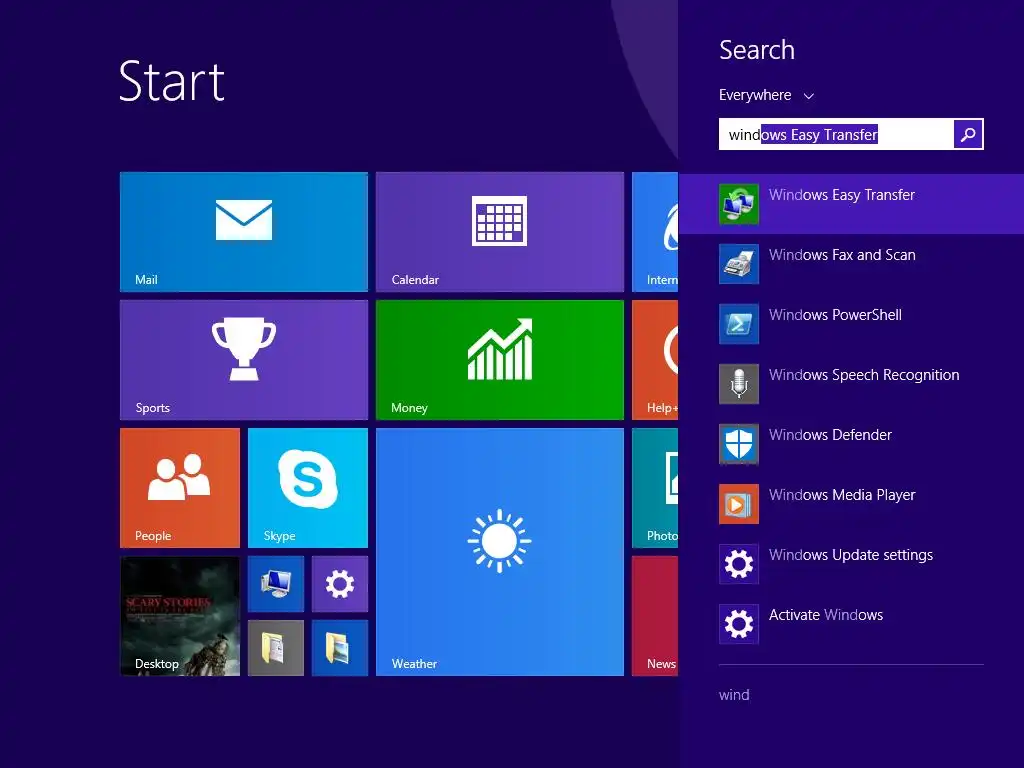Select the Windows Speech Recognition result text
The width and height of the screenshot is (1024, 768).
(x=864, y=376)
